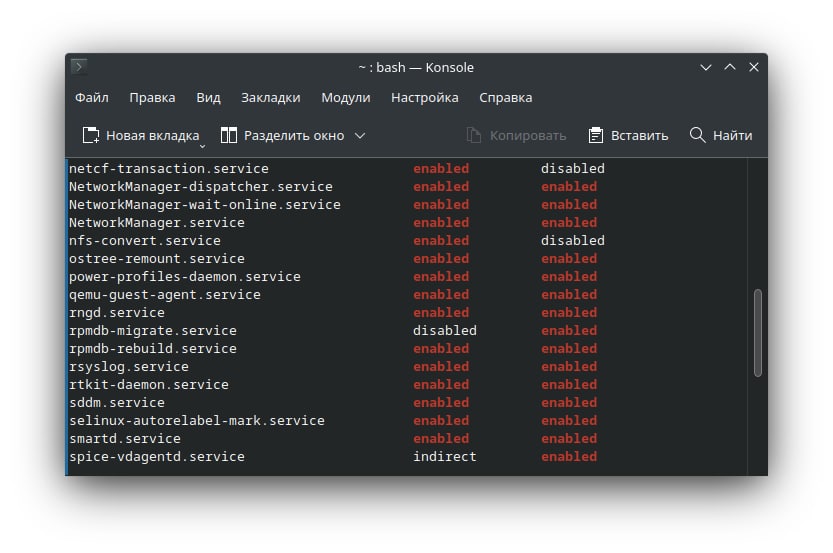Click the Разделить окно split view icon
The image size is (833, 553).
[229, 135]
